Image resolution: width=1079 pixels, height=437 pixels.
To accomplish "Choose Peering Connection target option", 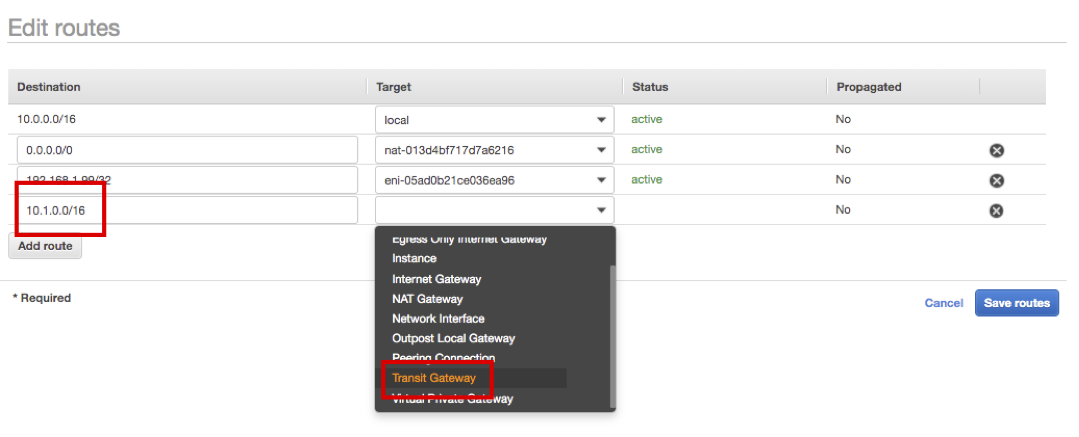I will pos(443,358).
